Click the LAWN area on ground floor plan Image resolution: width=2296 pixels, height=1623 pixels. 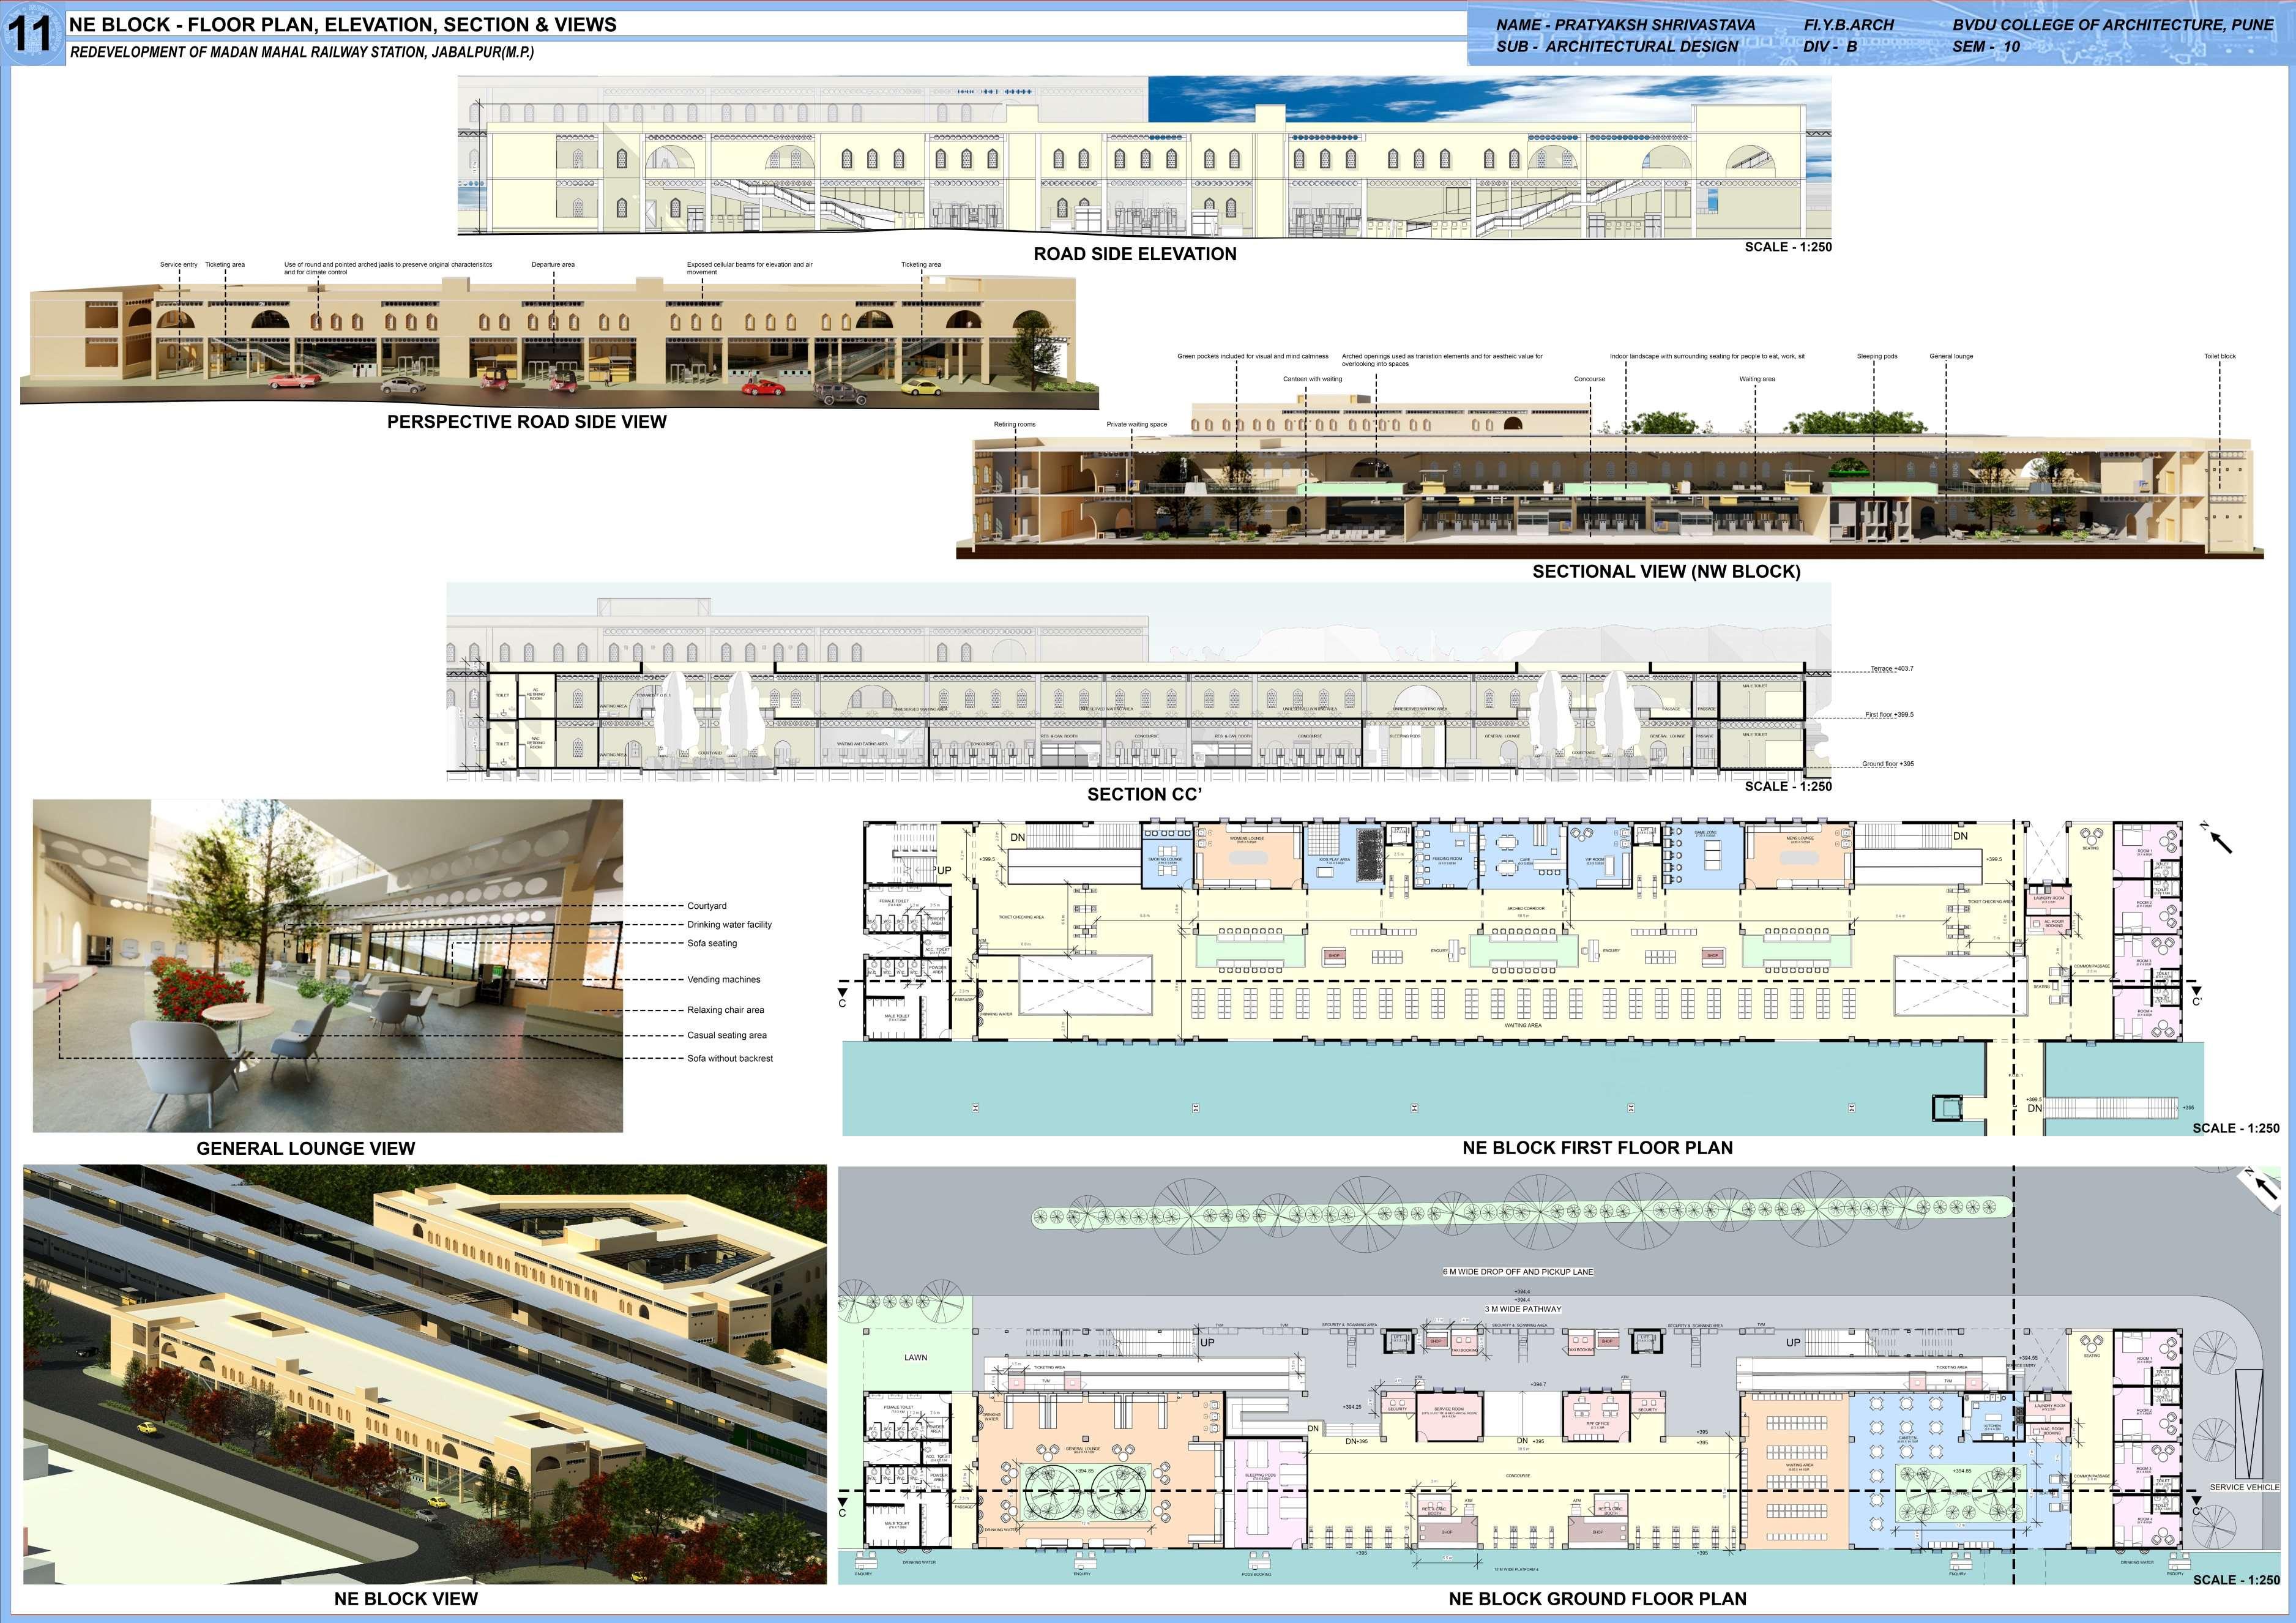click(915, 1357)
